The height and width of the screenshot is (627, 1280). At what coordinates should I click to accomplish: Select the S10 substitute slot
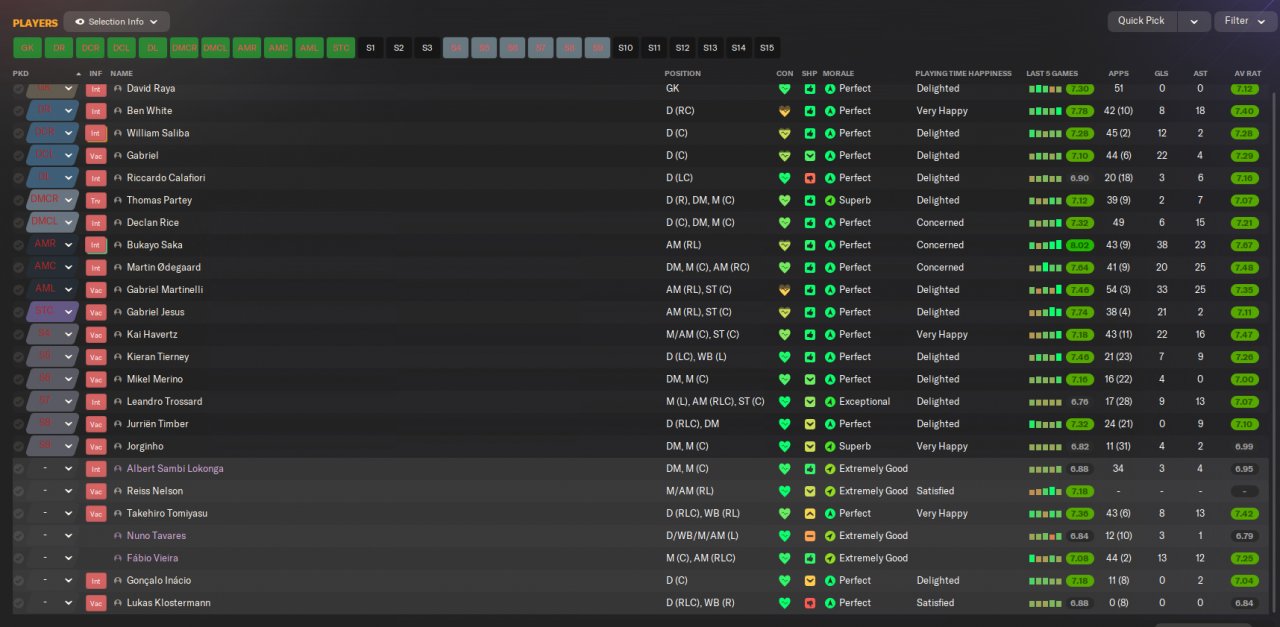625,47
